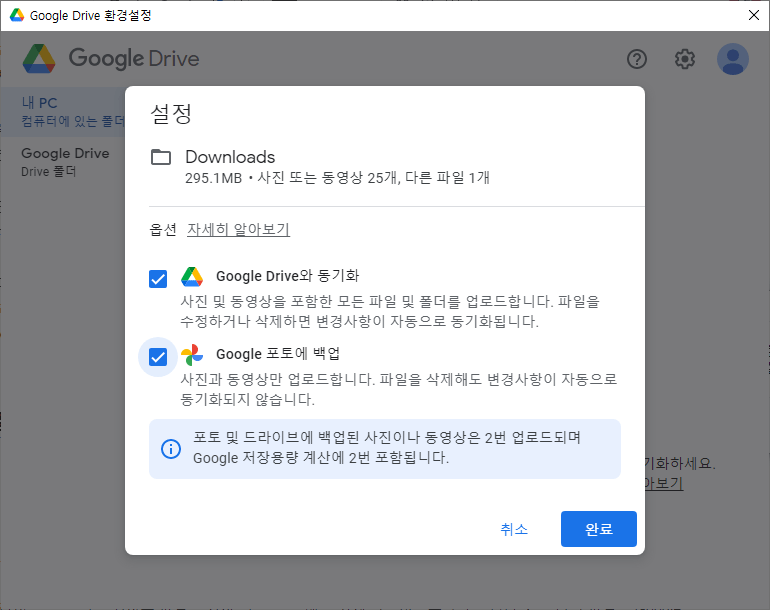Click the Google Drive 환경설정 window title
Image resolution: width=770 pixels, height=610 pixels.
click(x=90, y=15)
